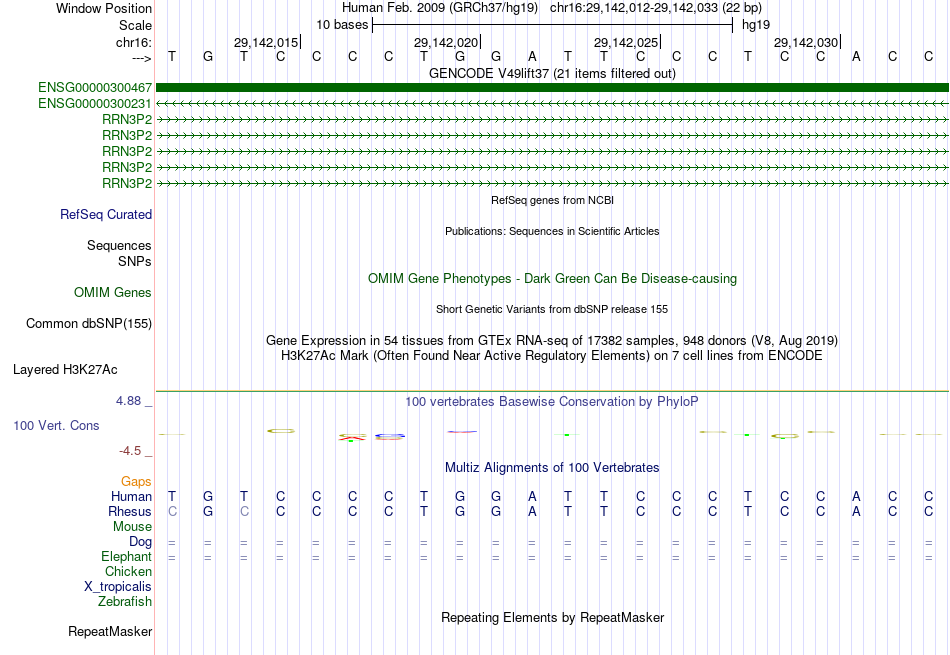Click the Gaps row label

click(x=136, y=481)
